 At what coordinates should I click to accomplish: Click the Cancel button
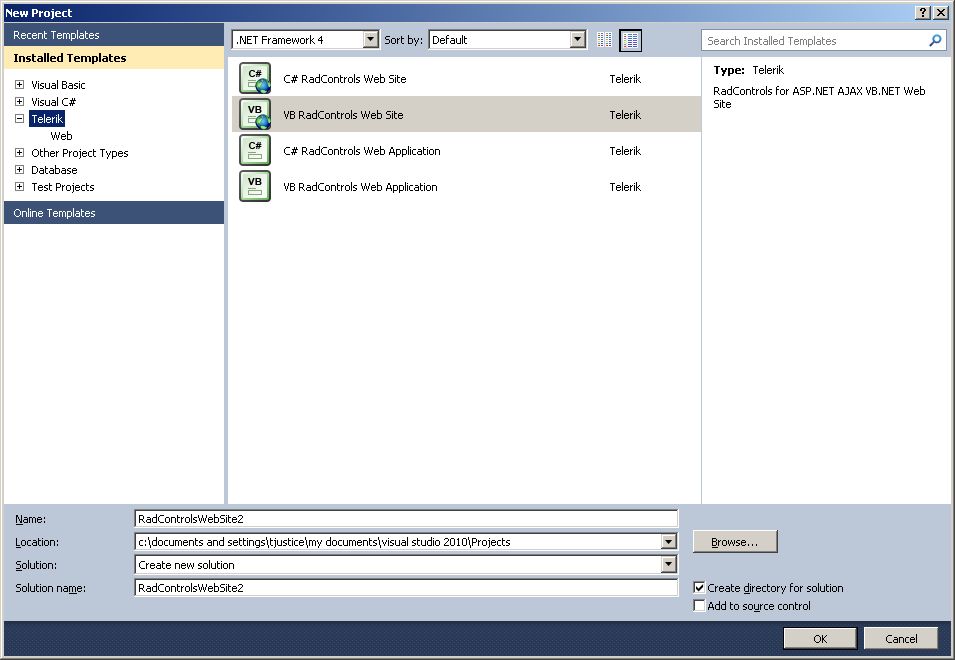click(901, 639)
